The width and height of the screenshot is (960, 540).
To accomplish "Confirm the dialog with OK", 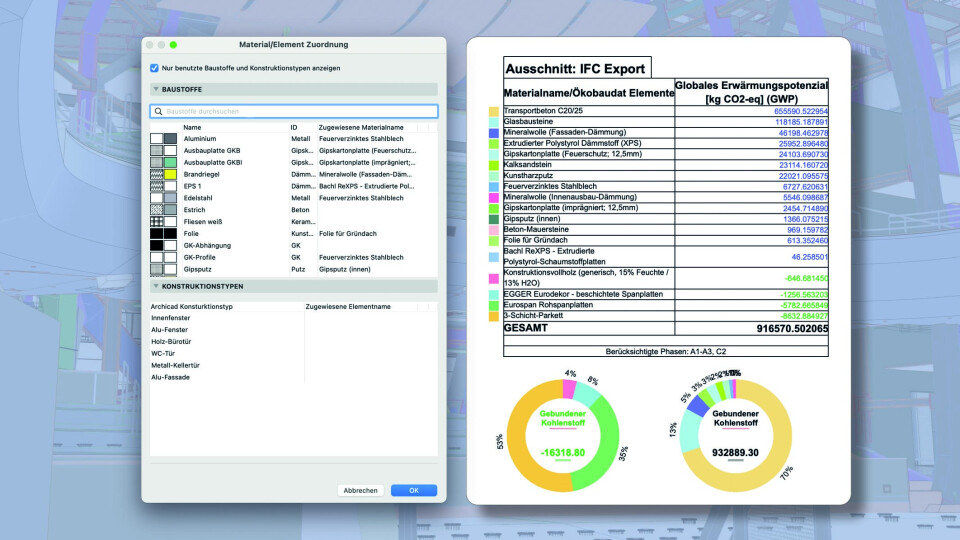I will point(413,490).
